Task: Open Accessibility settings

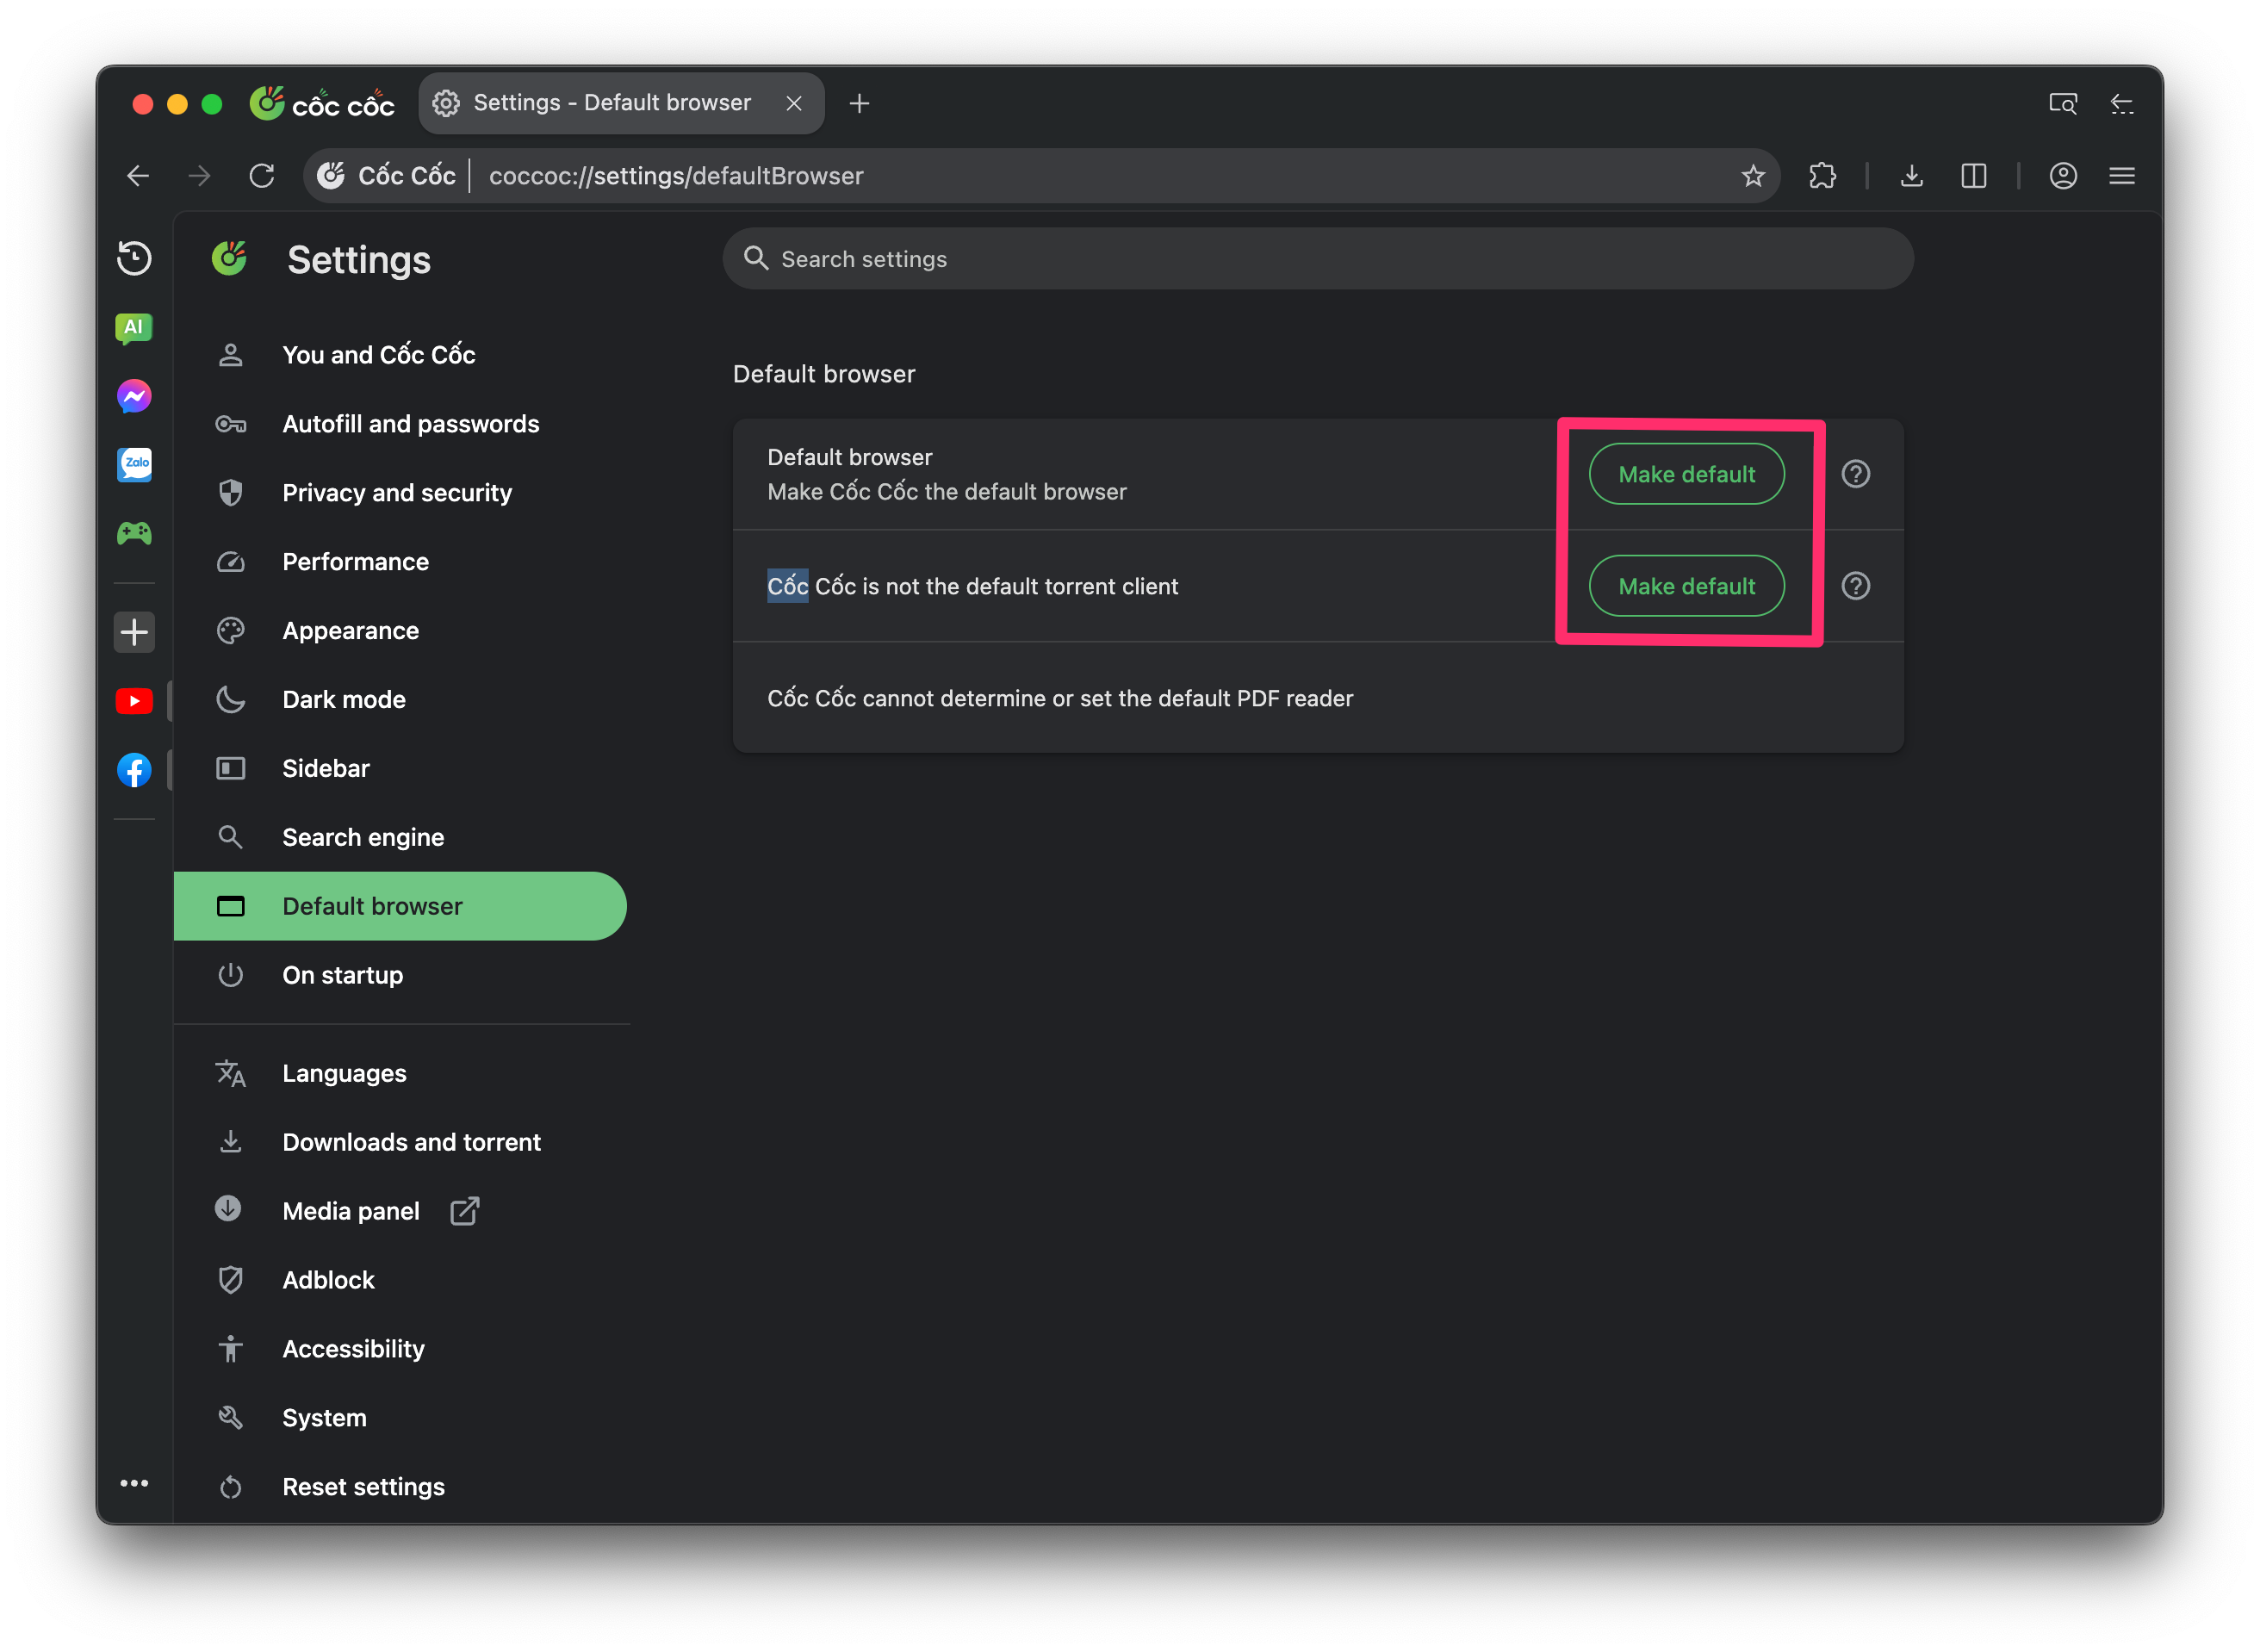Action: coord(400,1349)
